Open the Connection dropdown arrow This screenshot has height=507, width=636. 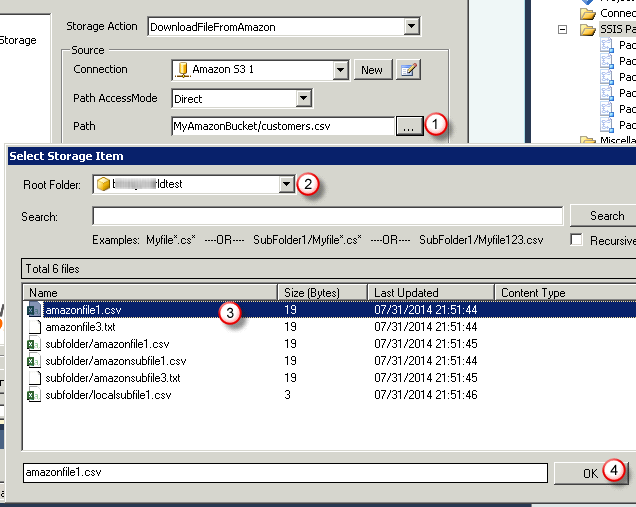tap(340, 70)
